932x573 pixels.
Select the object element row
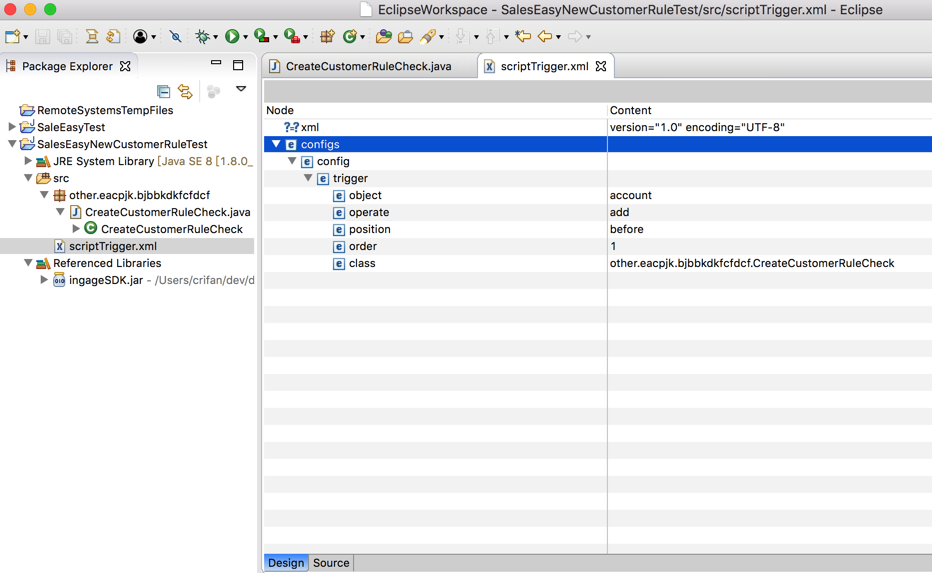click(597, 195)
